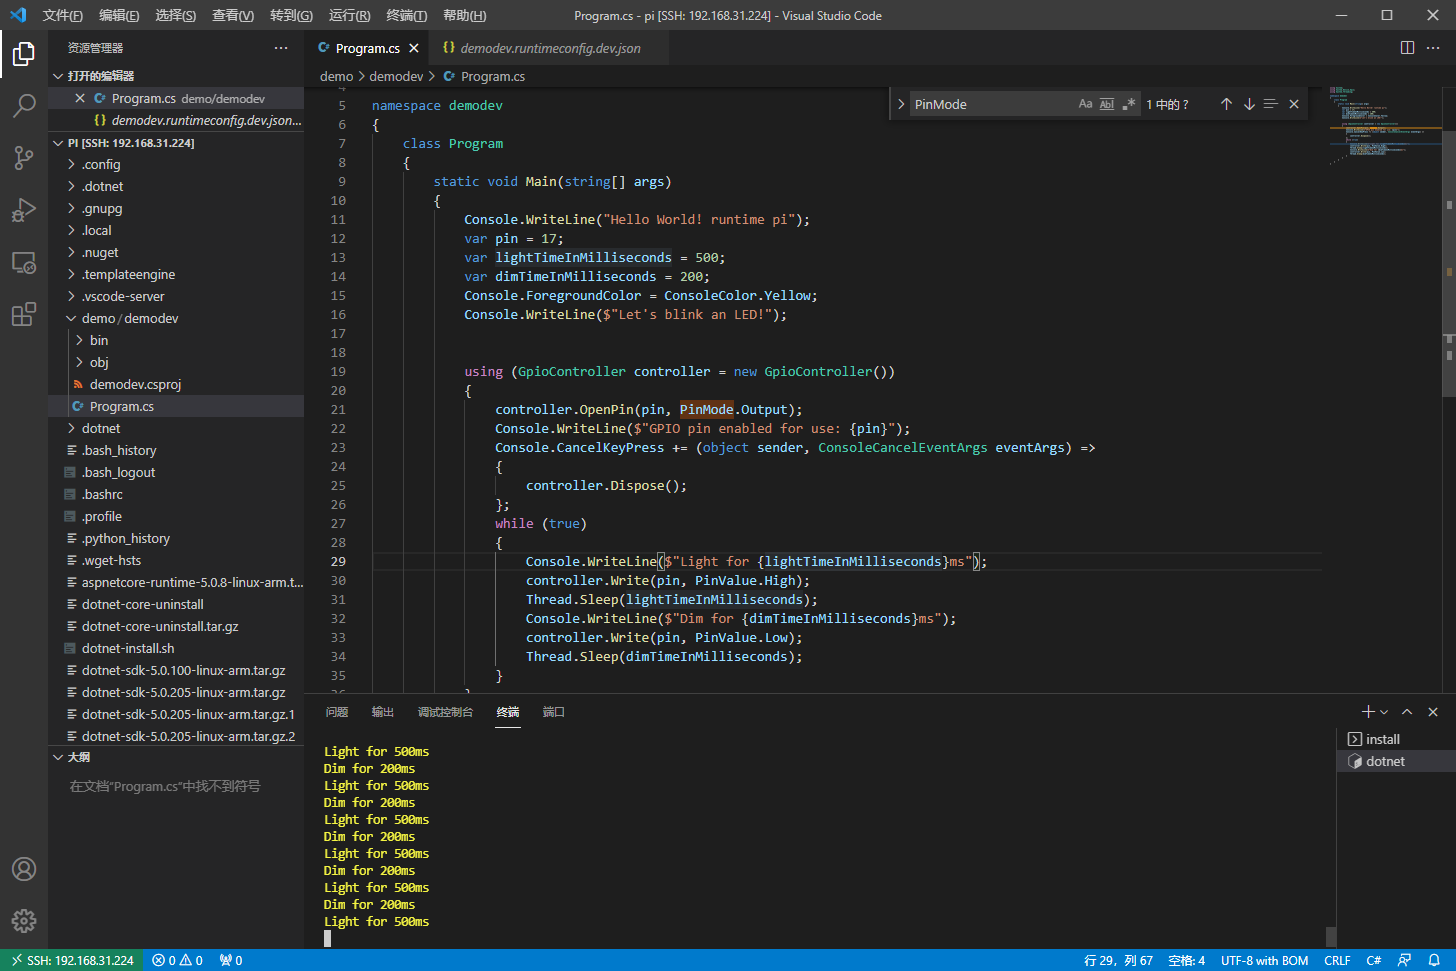
Task: Expand the bin folder
Action: pos(176,340)
